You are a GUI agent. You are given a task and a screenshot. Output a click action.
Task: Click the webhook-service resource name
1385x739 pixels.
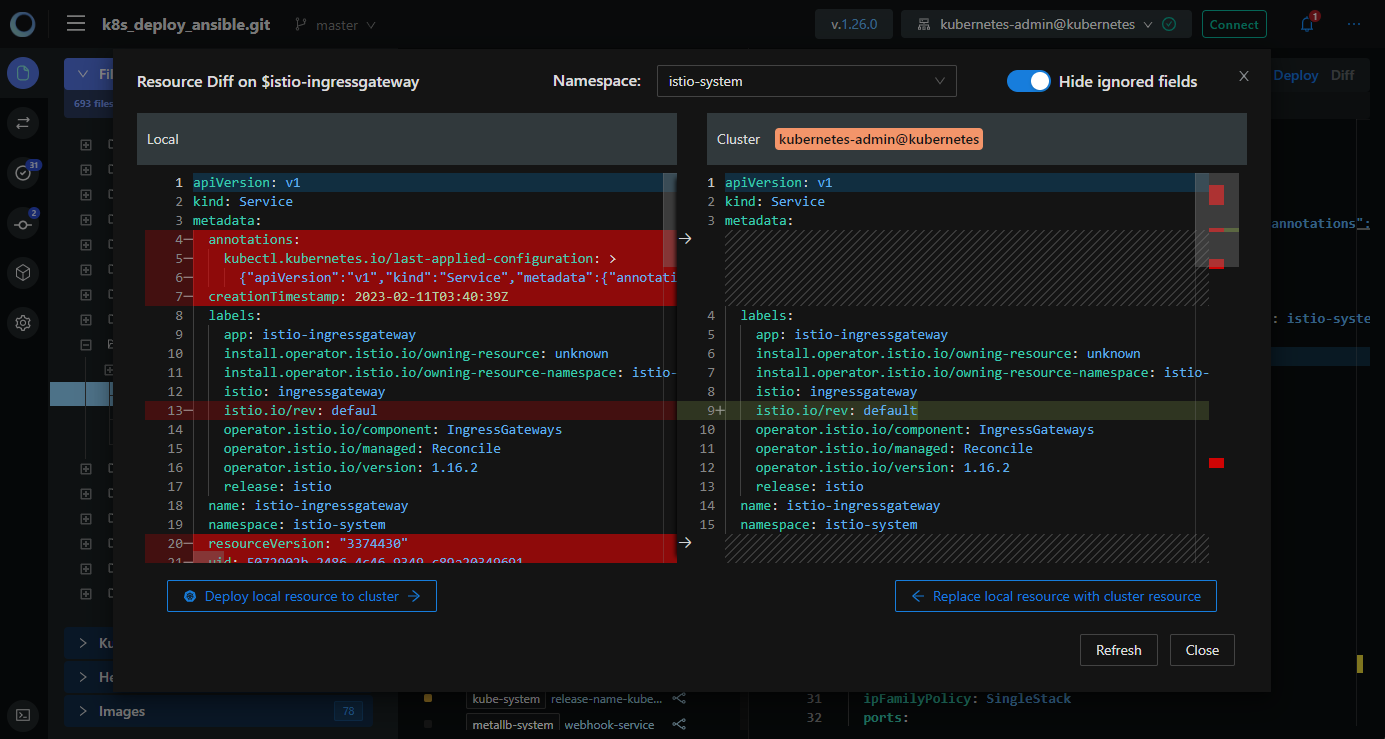(609, 725)
